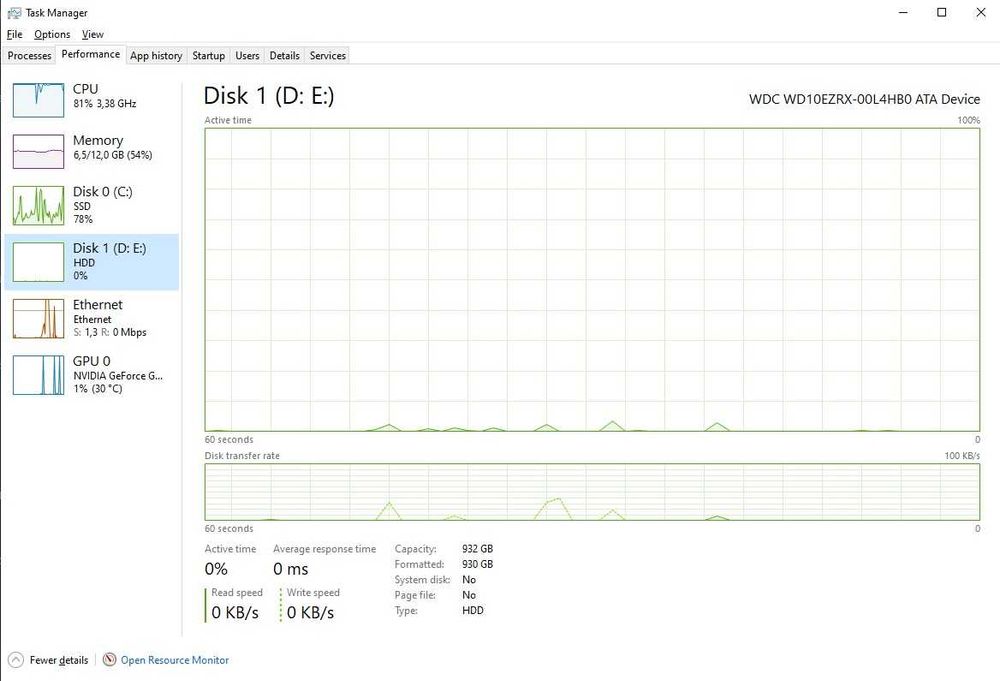Switch to the Performance tab
This screenshot has width=1000, height=681.
click(91, 54)
